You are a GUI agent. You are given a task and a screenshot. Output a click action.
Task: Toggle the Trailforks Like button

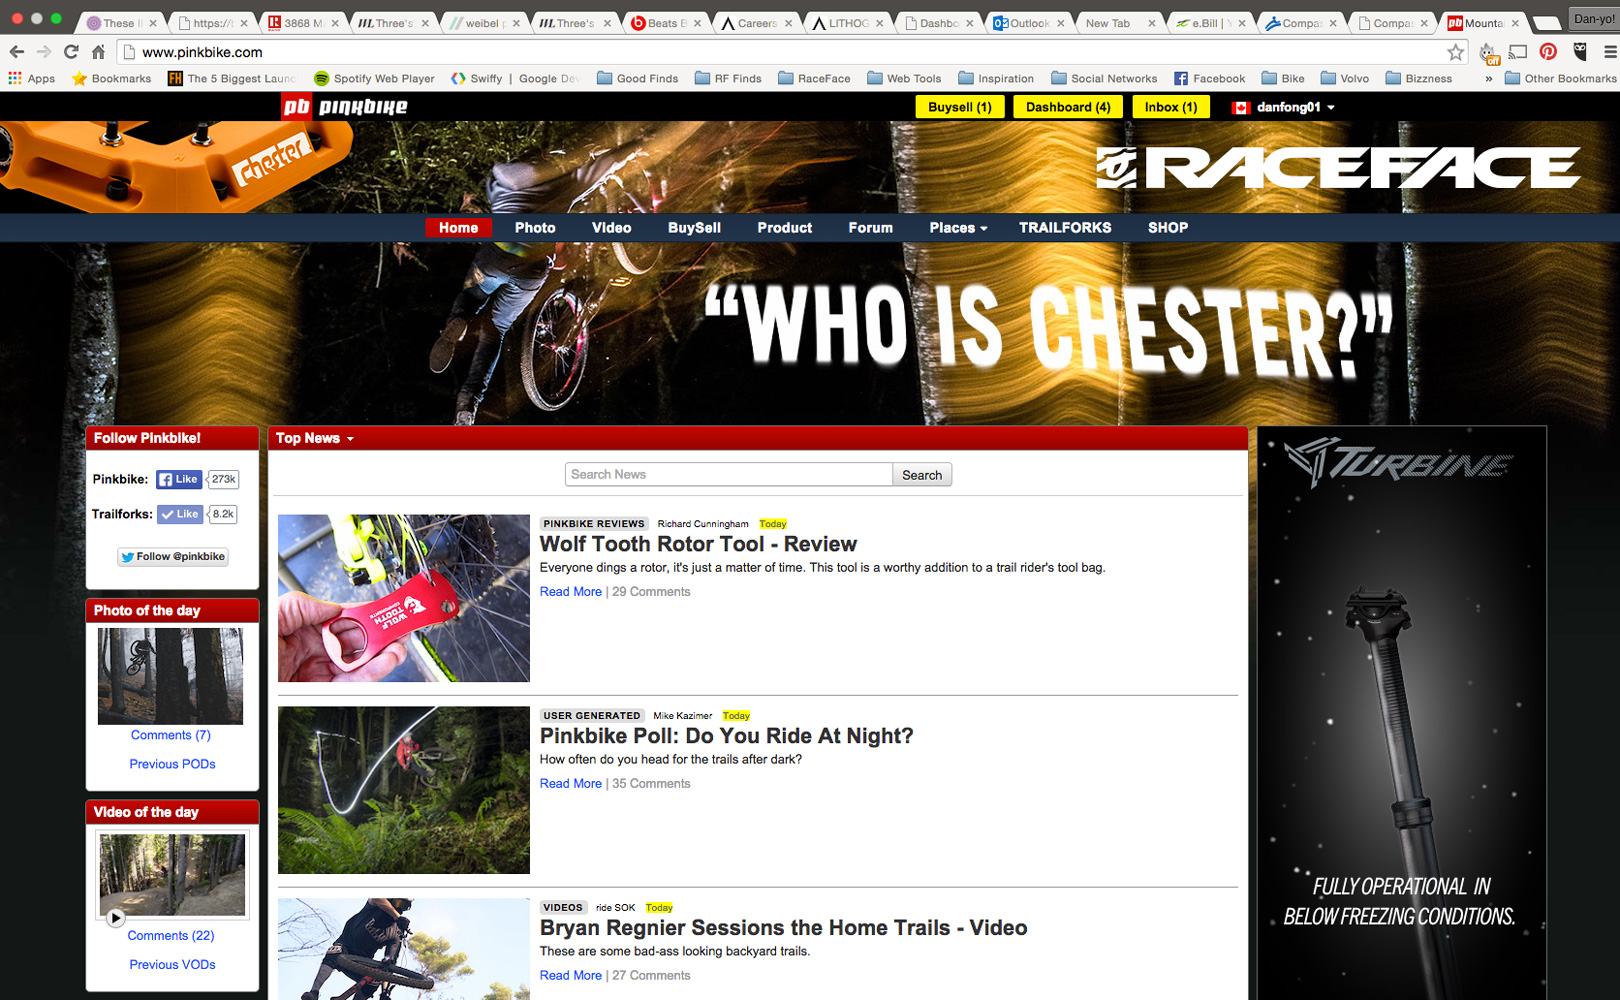pos(180,514)
